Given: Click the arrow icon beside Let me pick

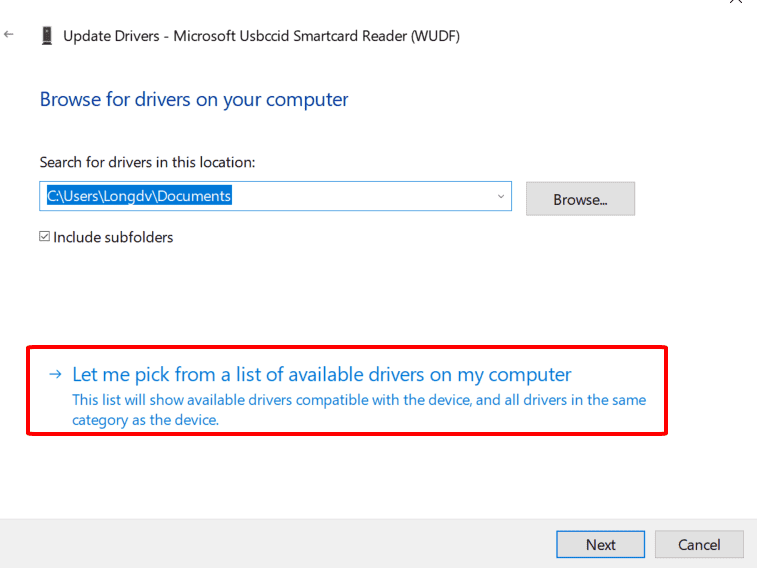Looking at the screenshot, I should (x=56, y=374).
